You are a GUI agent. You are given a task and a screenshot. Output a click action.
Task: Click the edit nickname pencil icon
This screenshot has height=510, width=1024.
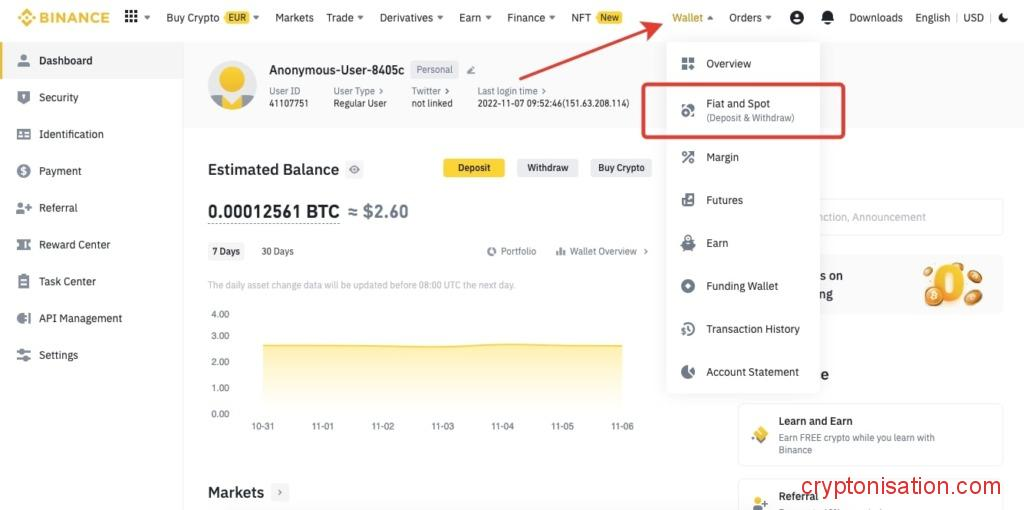(x=471, y=70)
